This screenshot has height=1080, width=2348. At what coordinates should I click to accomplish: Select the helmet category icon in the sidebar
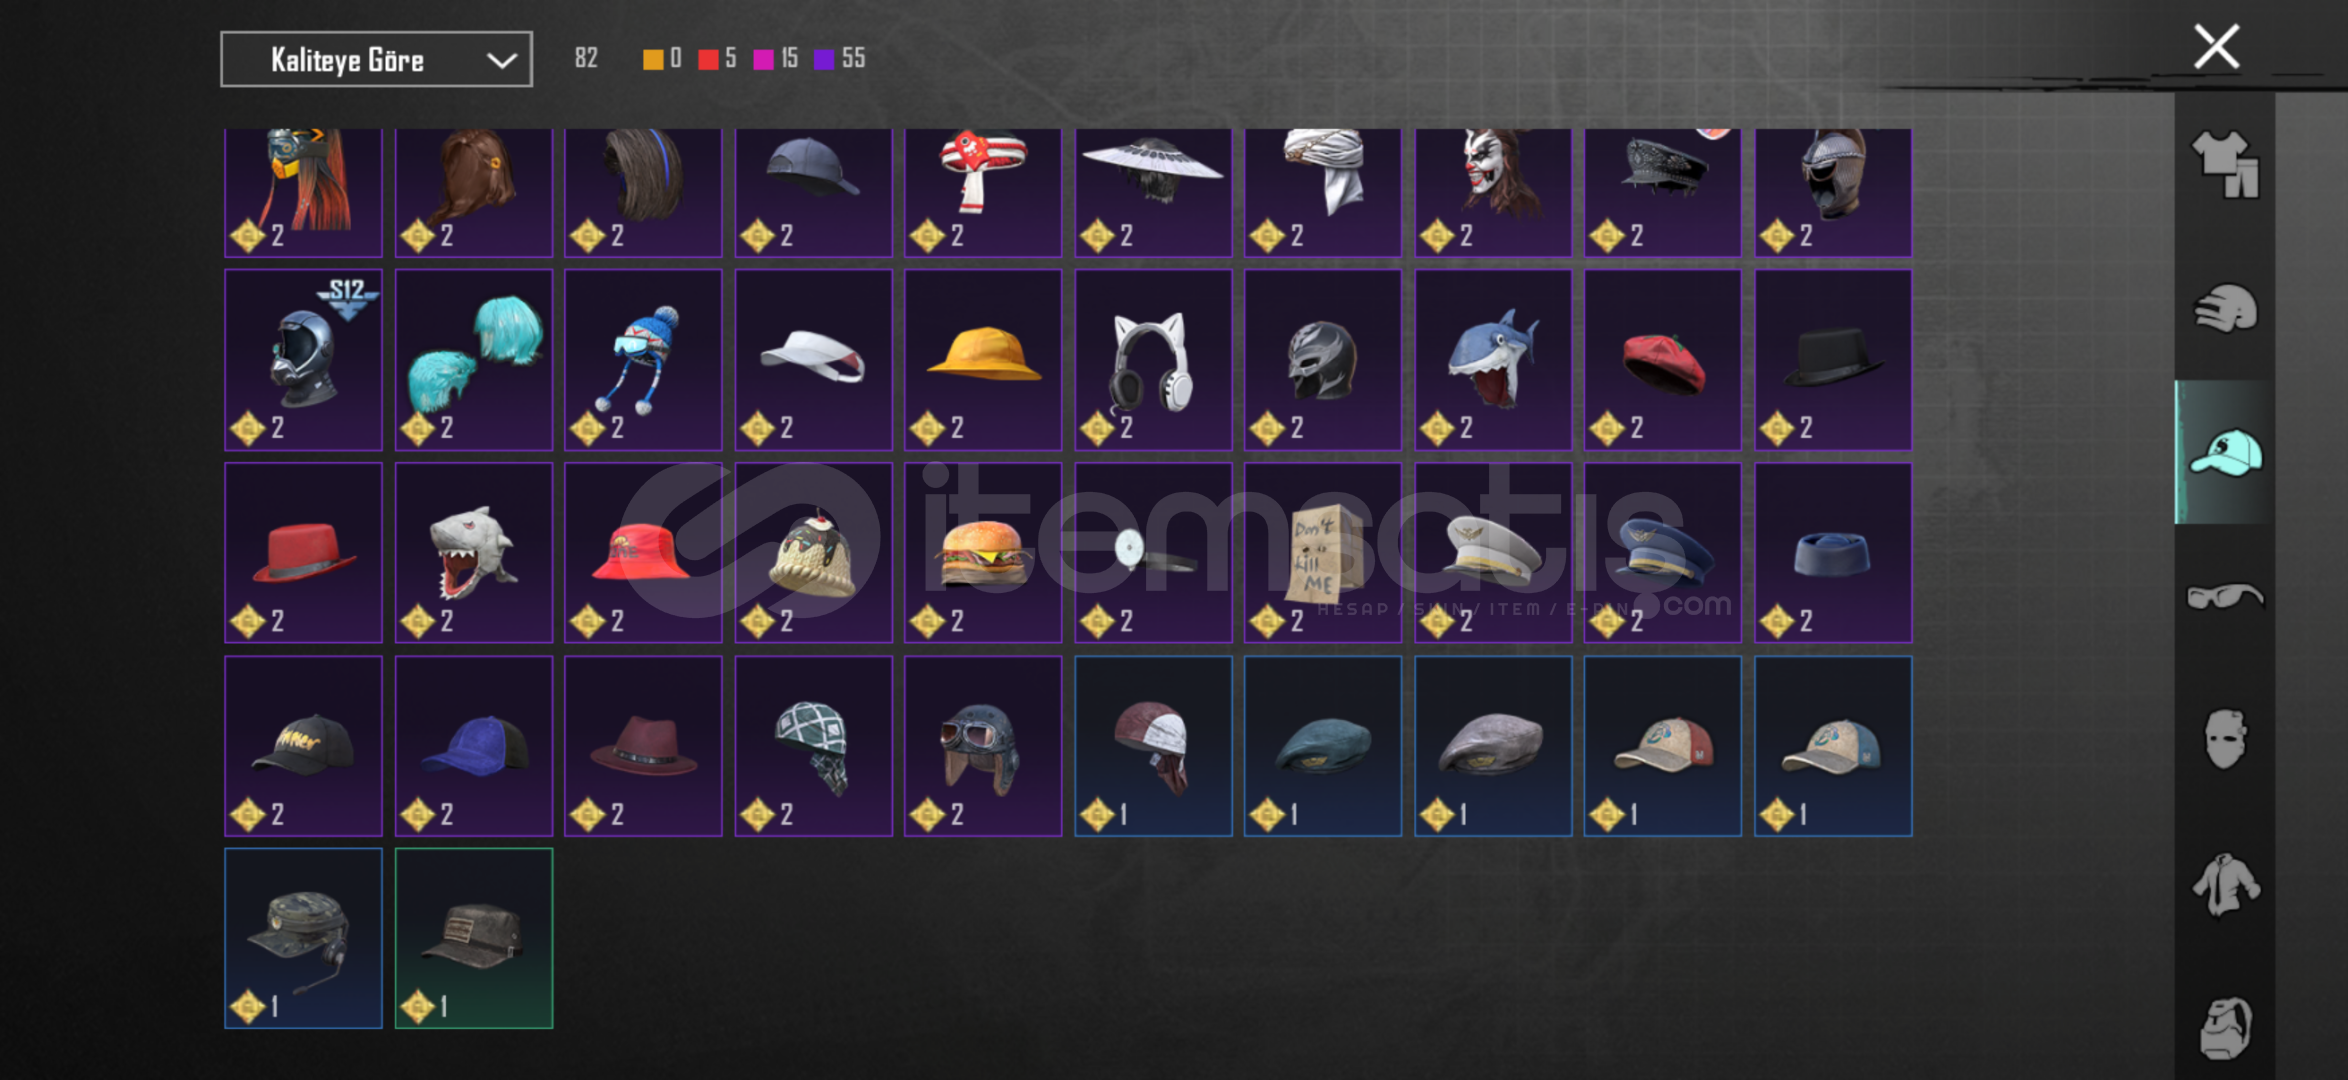[x=2225, y=308]
